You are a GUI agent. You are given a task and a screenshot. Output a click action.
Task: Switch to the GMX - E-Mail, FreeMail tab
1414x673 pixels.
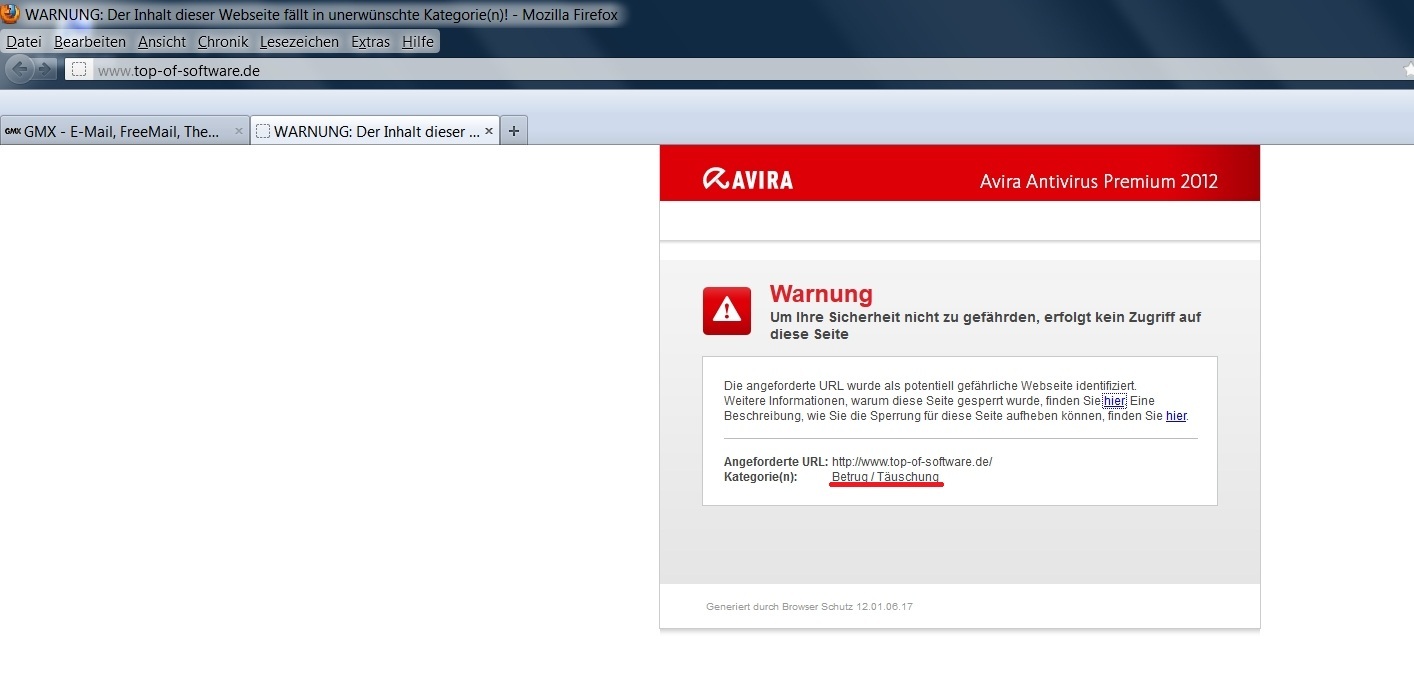[124, 131]
